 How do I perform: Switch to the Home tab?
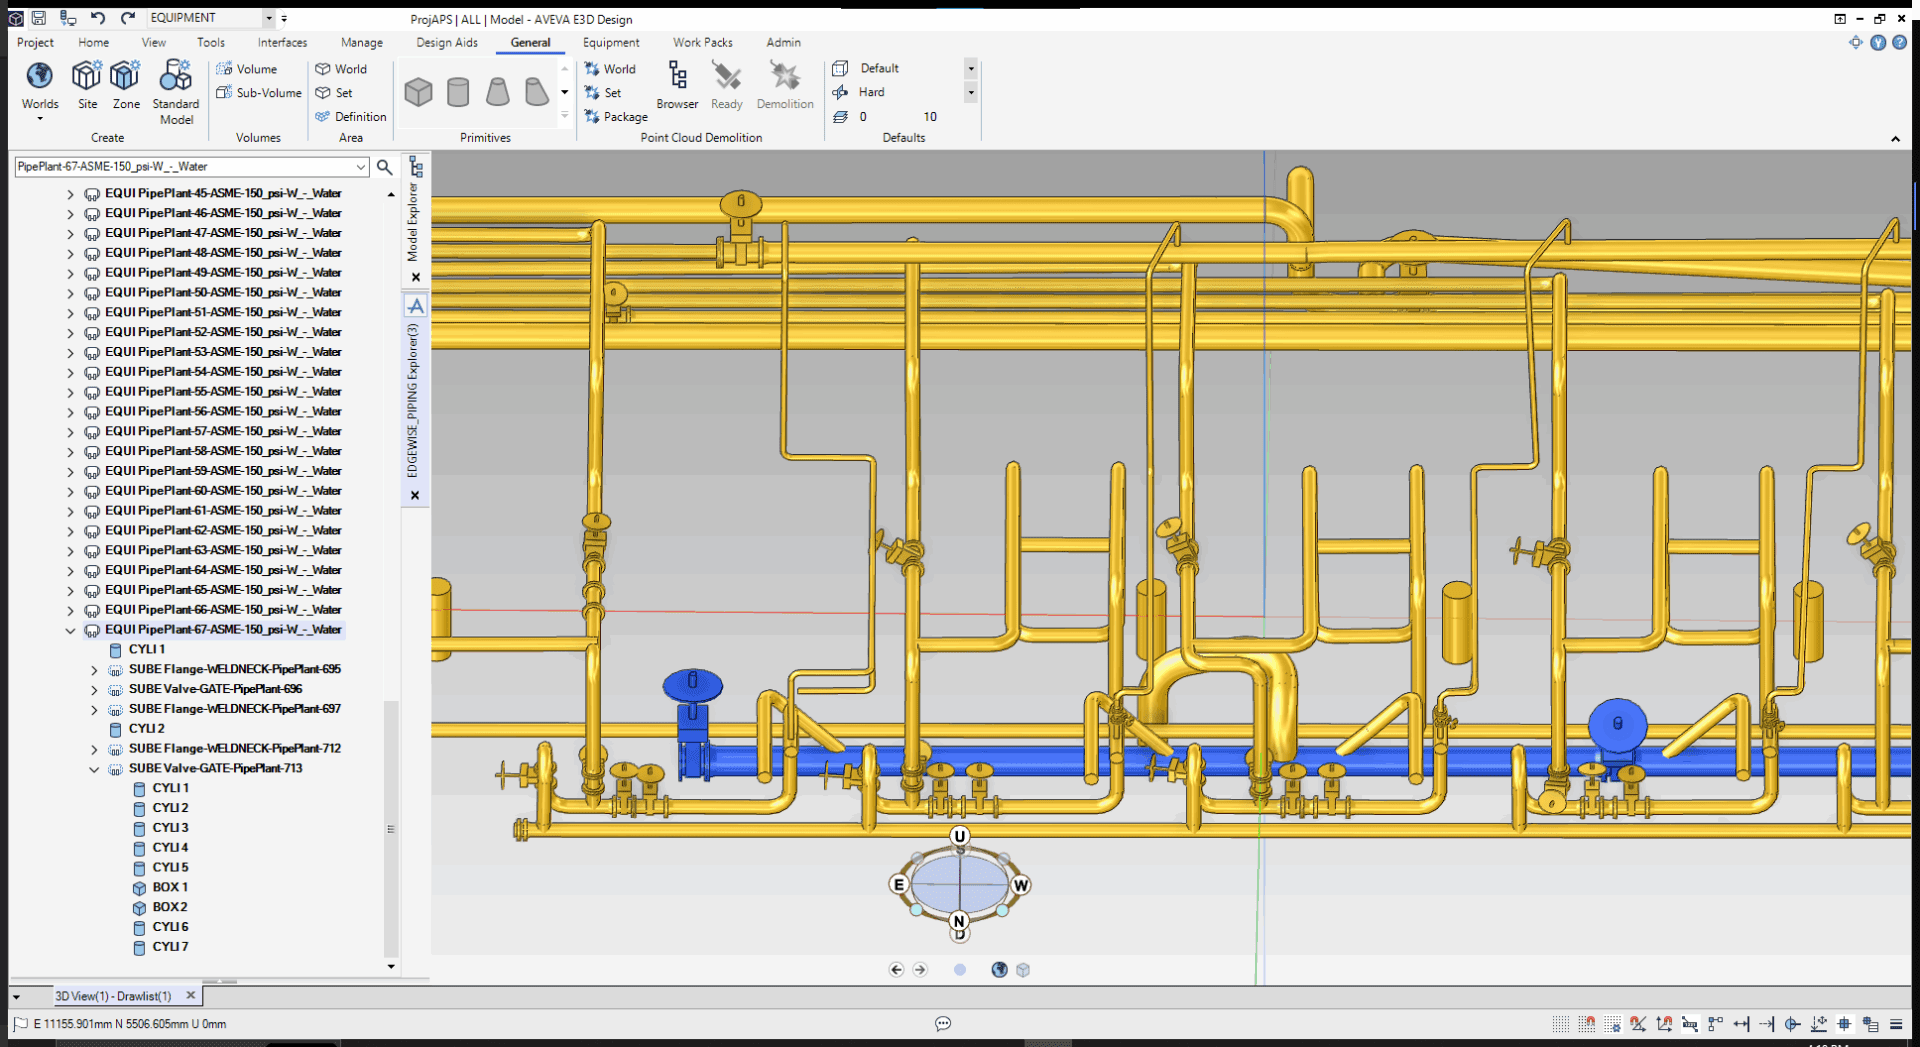tap(93, 42)
